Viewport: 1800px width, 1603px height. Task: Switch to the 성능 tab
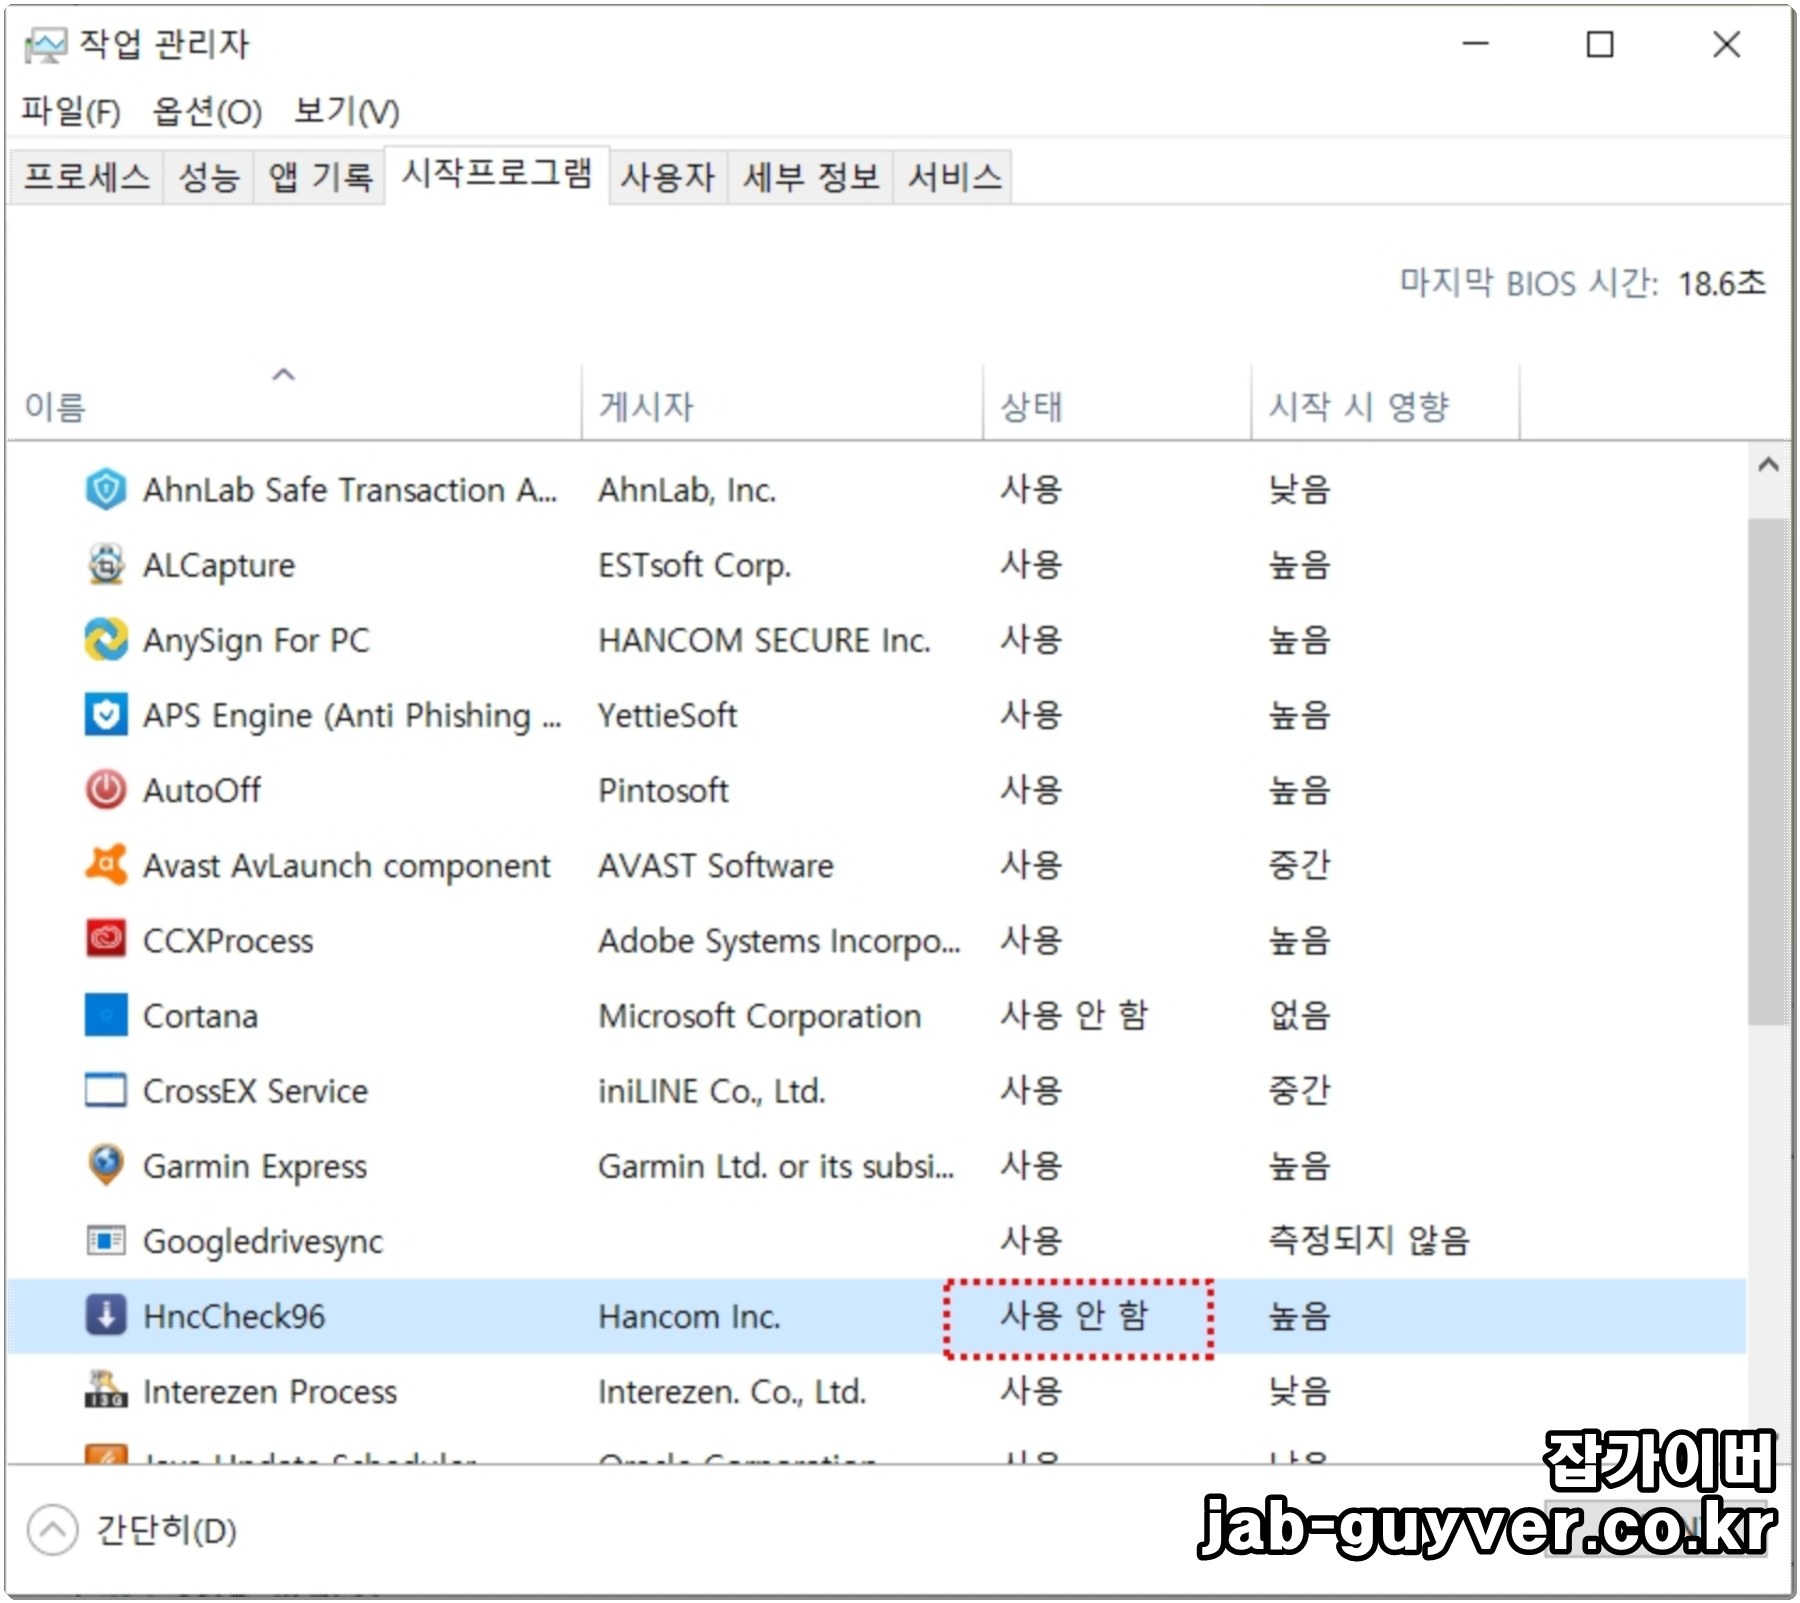click(208, 177)
